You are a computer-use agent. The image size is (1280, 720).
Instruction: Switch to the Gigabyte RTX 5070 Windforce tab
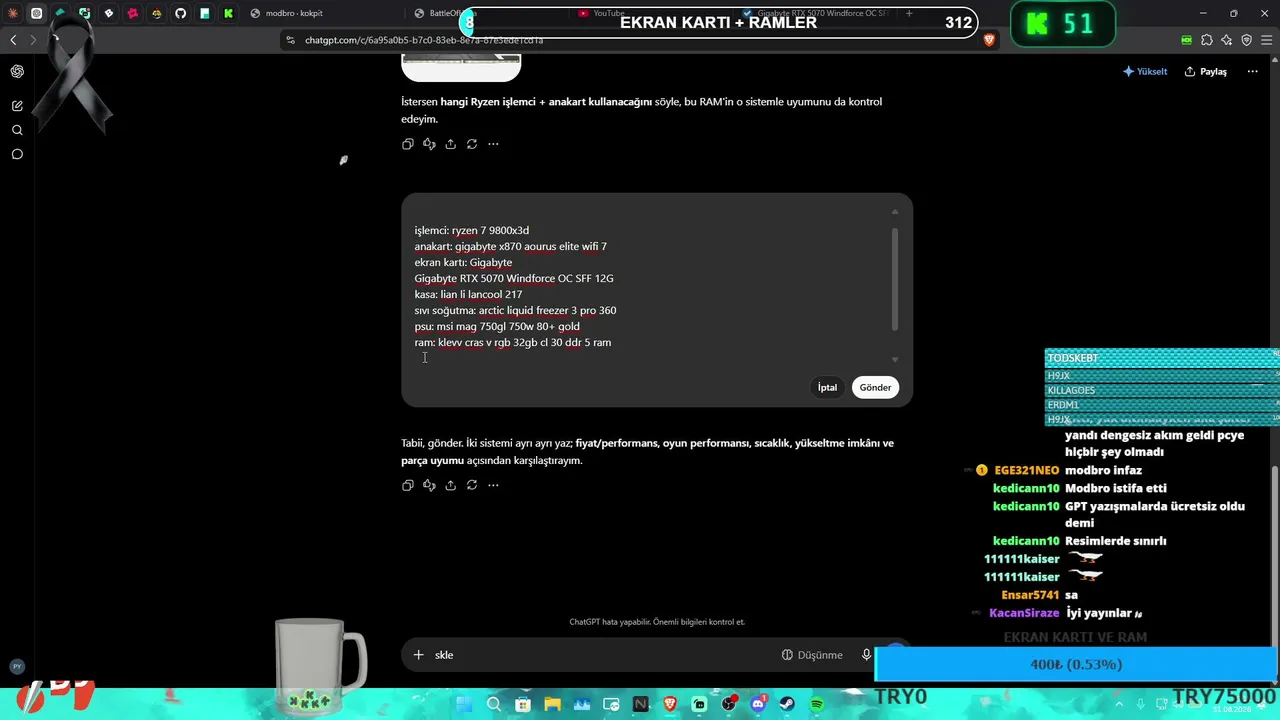[815, 13]
